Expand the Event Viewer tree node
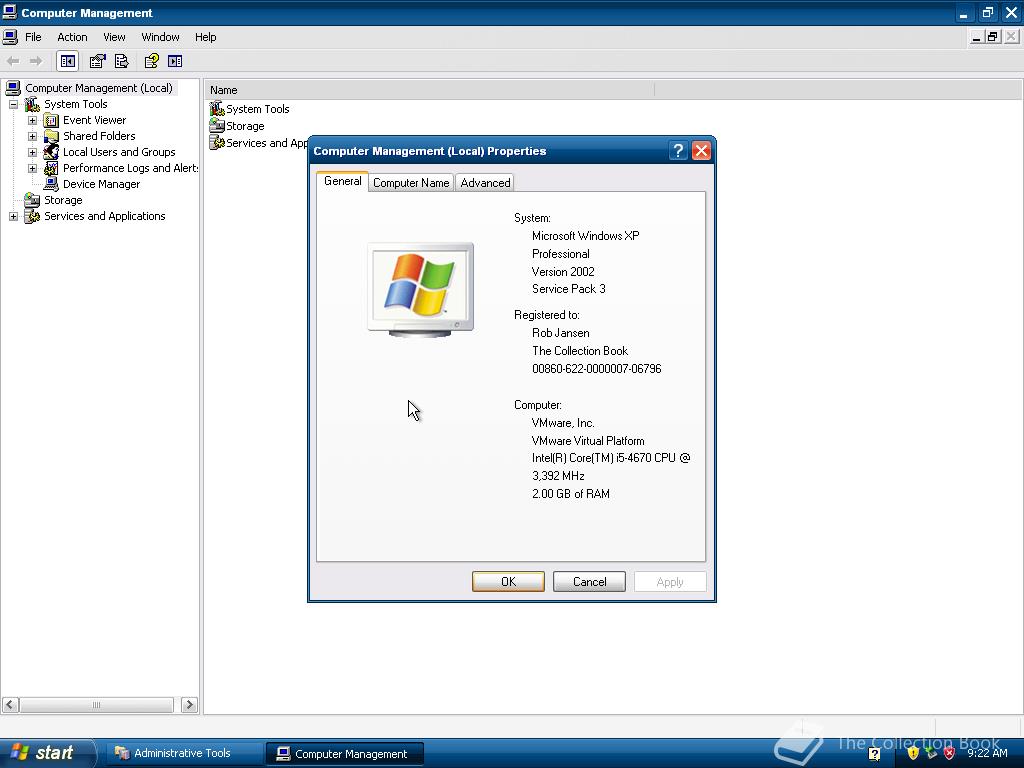1024x768 pixels. pyautogui.click(x=32, y=120)
